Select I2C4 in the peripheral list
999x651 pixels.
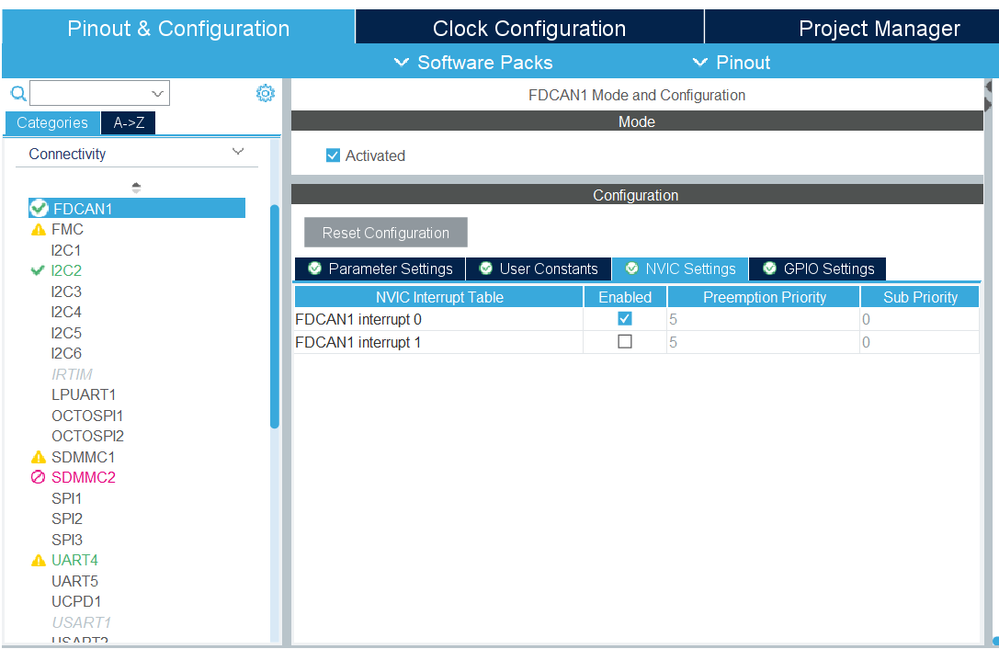66,311
